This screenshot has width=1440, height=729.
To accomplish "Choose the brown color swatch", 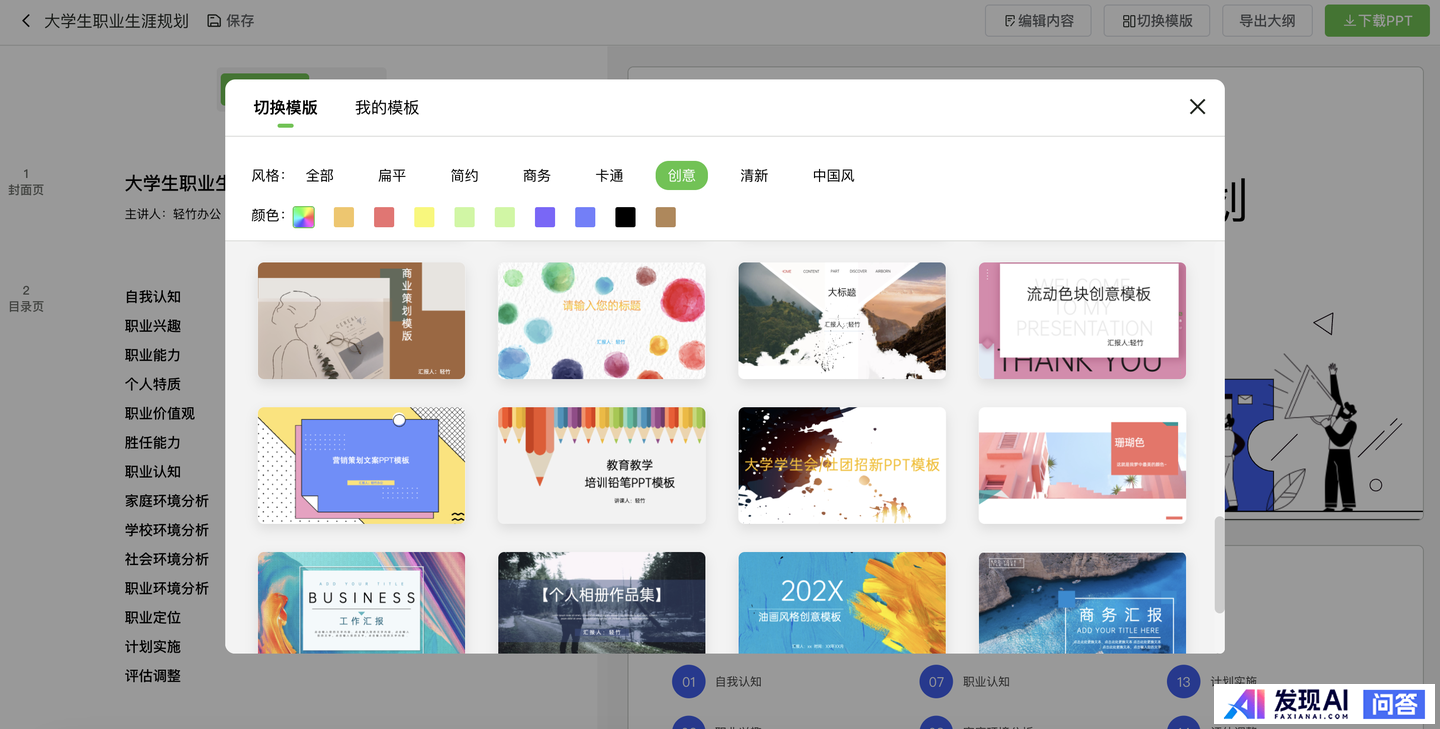I will coord(665,217).
